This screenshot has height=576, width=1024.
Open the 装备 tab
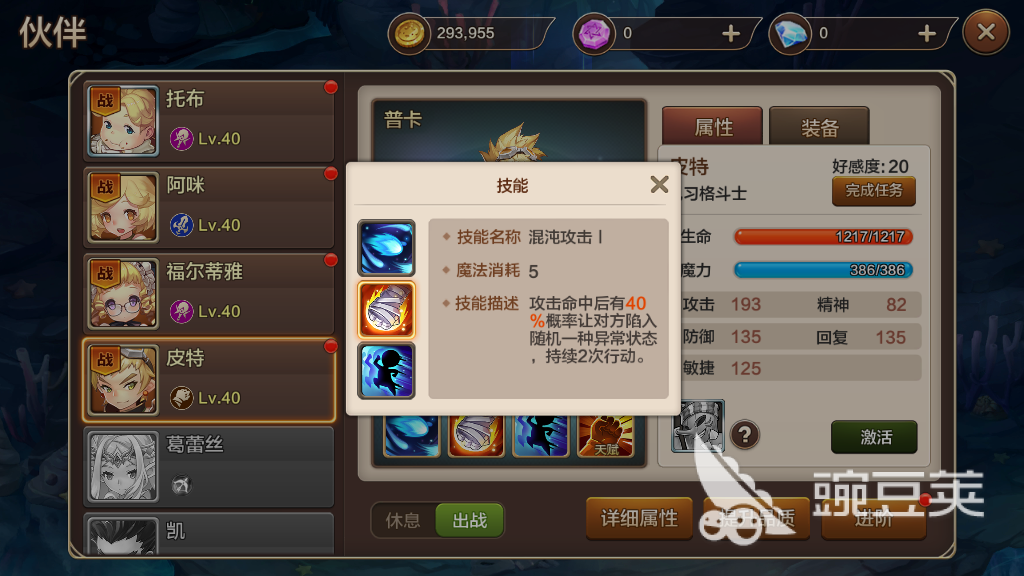point(819,126)
